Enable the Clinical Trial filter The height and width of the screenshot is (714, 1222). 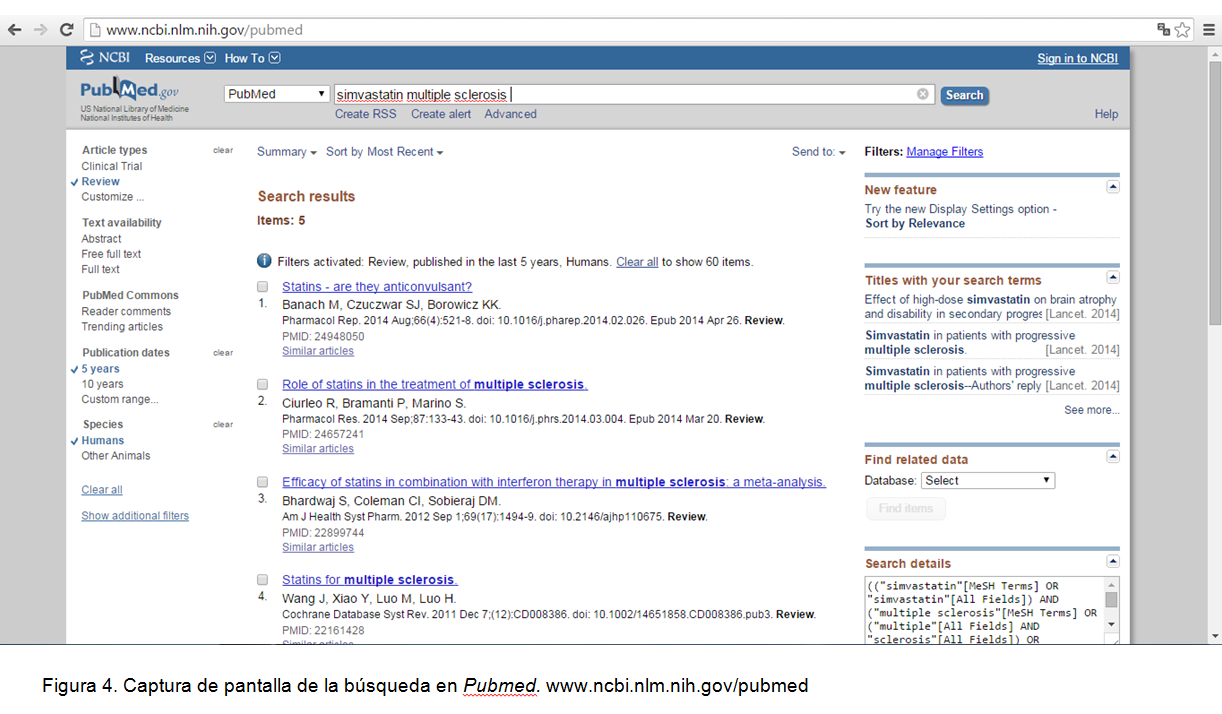112,166
